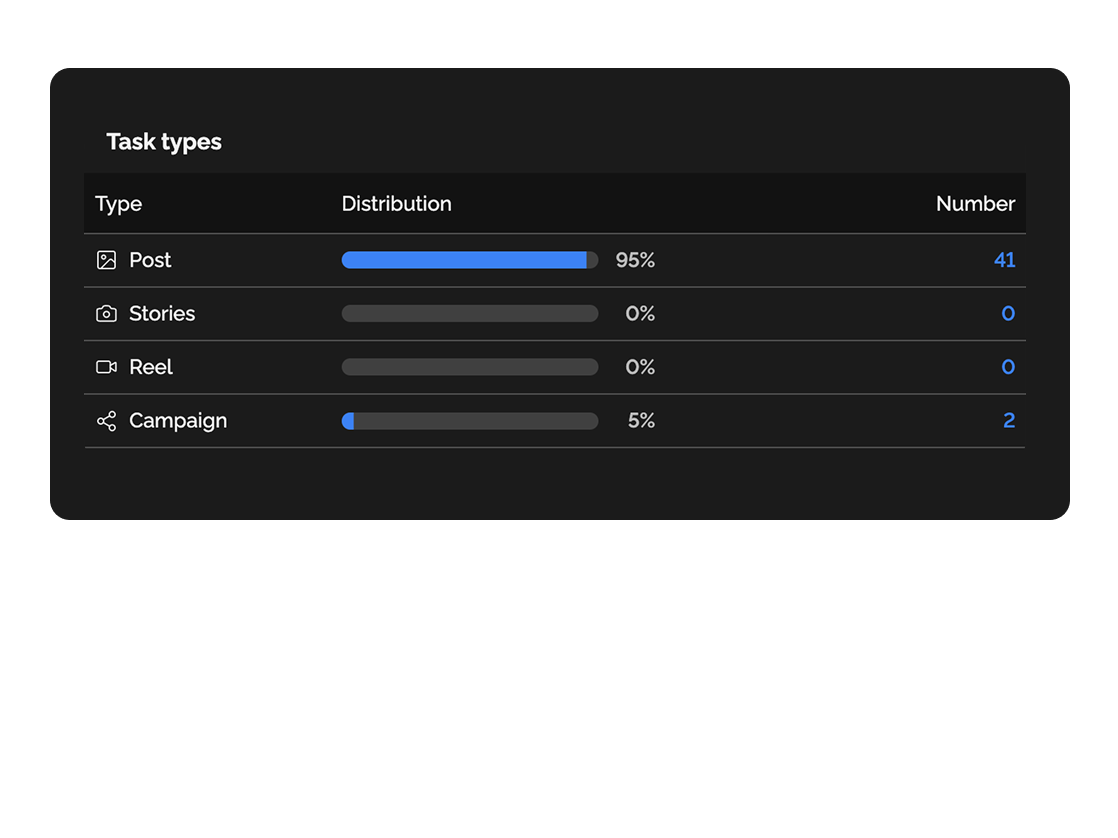
Task: Click the video icon next to Reel
Action: click(106, 367)
